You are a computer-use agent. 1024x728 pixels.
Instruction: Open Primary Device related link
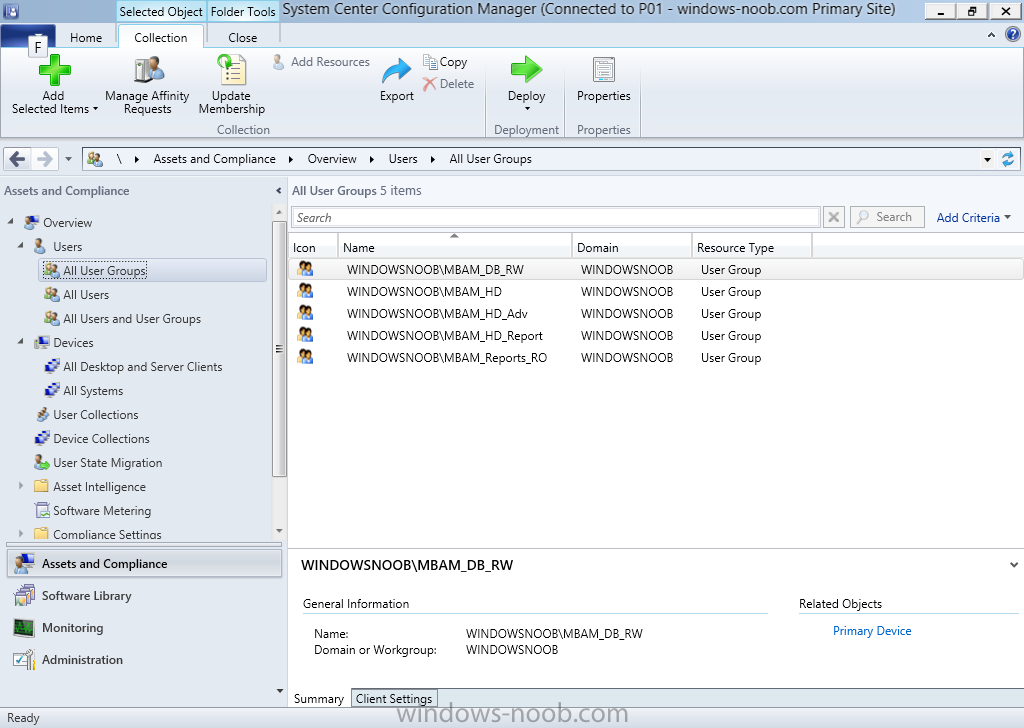[872, 631]
